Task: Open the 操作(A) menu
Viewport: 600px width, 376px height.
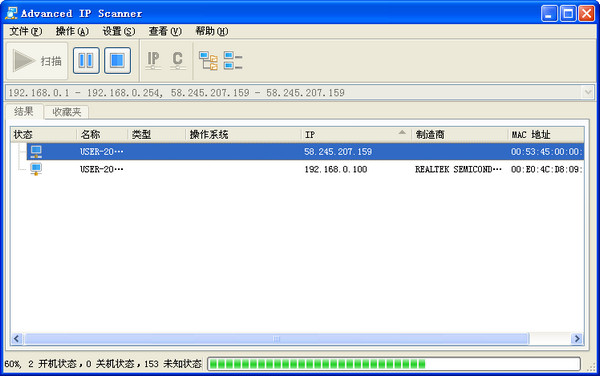Action: point(72,31)
